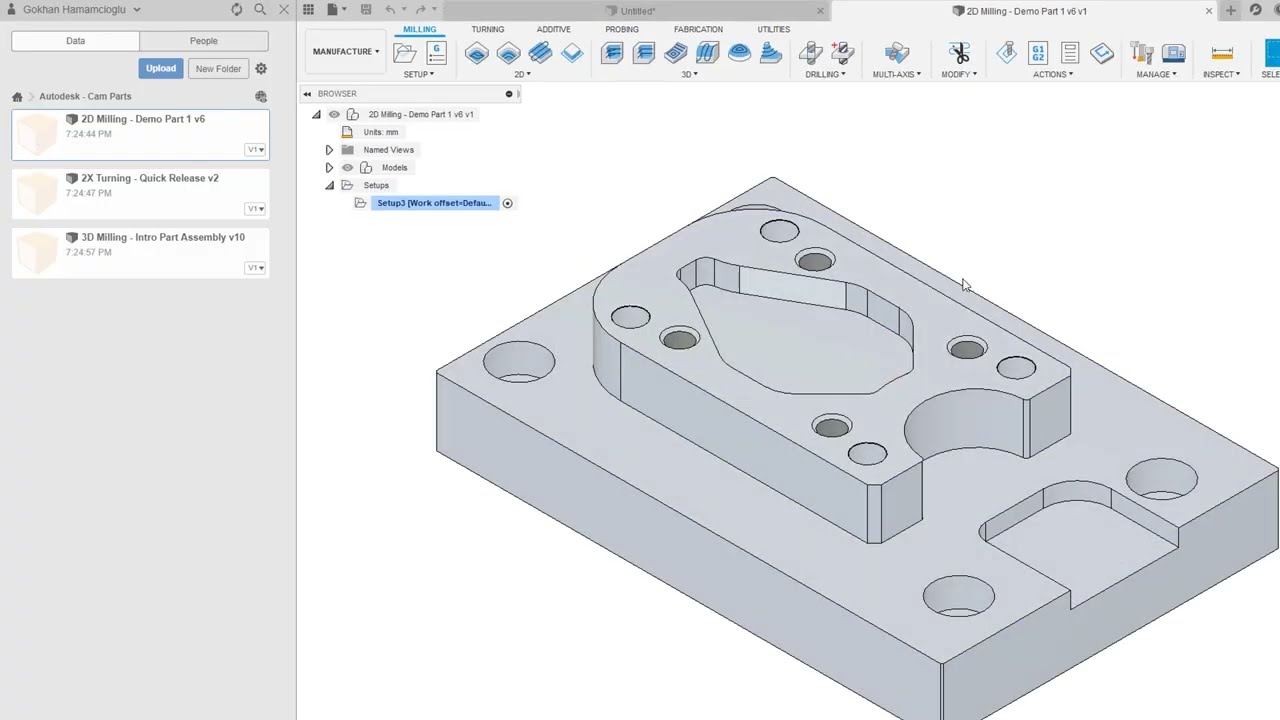The height and width of the screenshot is (720, 1280).
Task: Open project in web globe icon
Action: point(261,97)
